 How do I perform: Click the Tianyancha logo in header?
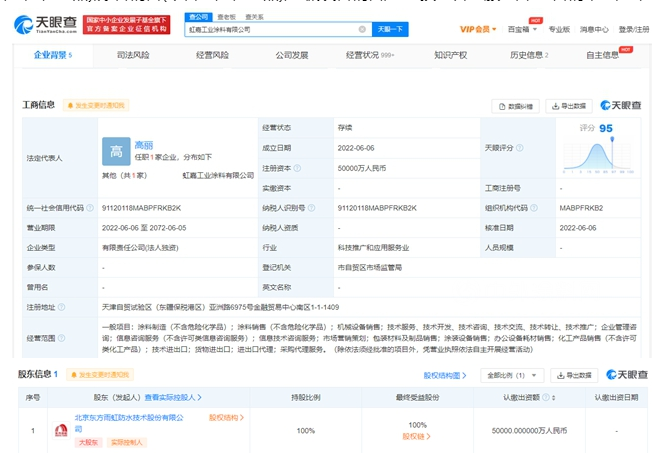45,25
